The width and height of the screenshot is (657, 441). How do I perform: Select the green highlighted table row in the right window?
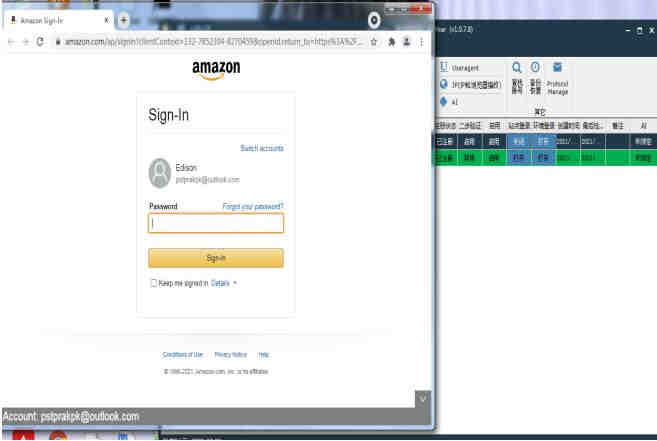coord(546,158)
